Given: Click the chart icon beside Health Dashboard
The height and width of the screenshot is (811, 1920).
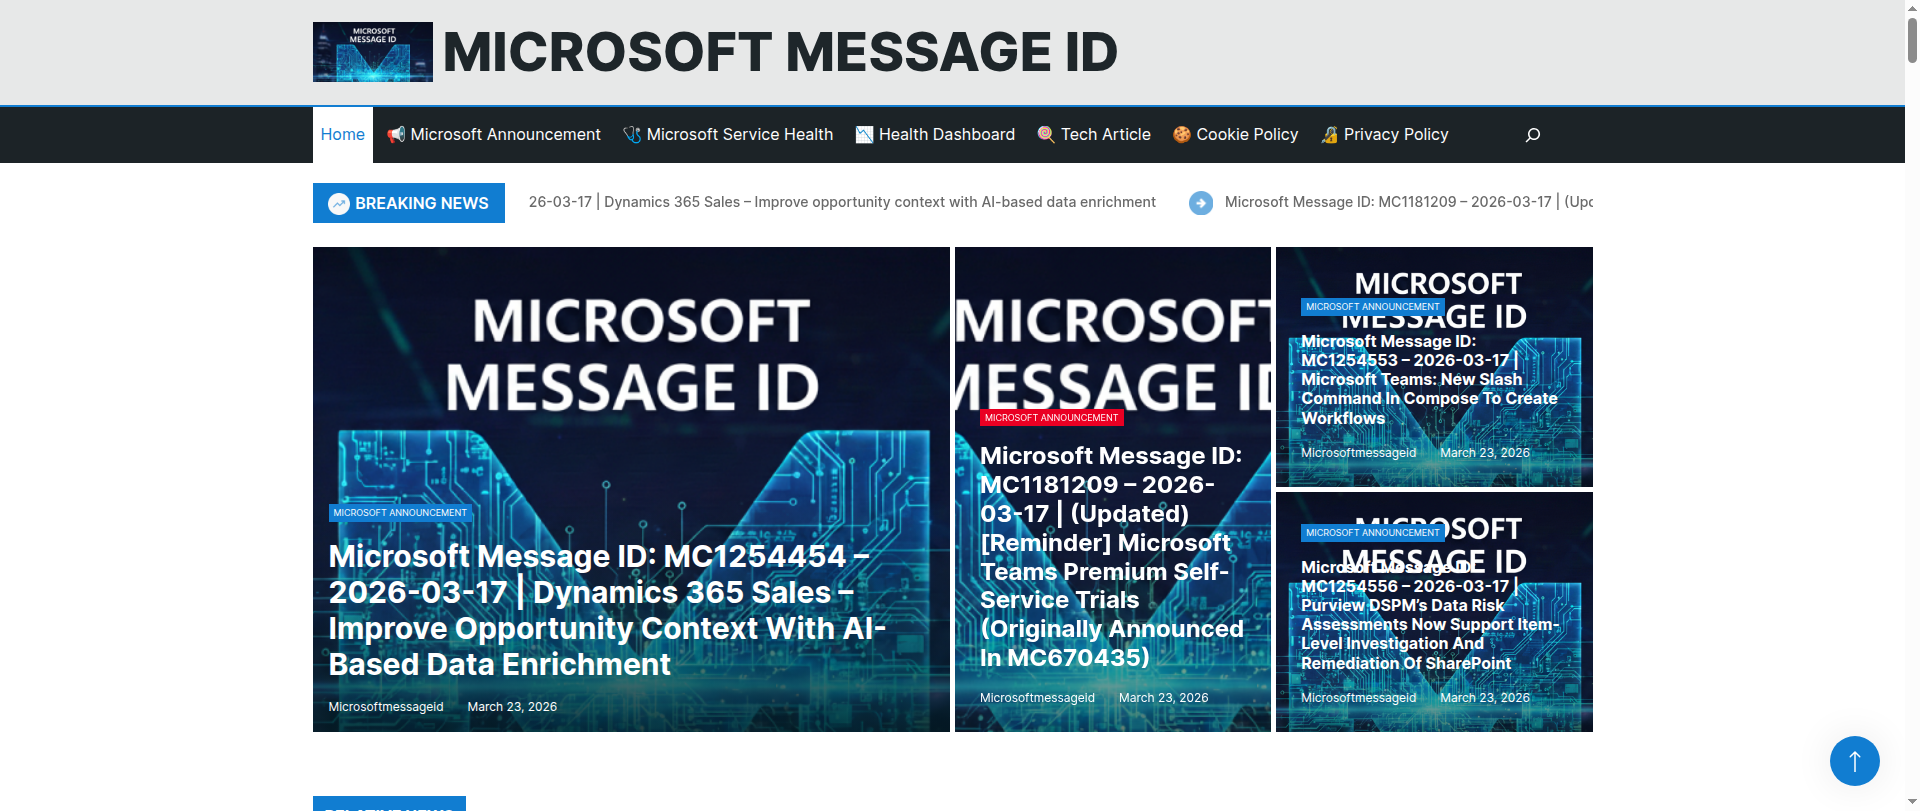Looking at the screenshot, I should point(864,135).
